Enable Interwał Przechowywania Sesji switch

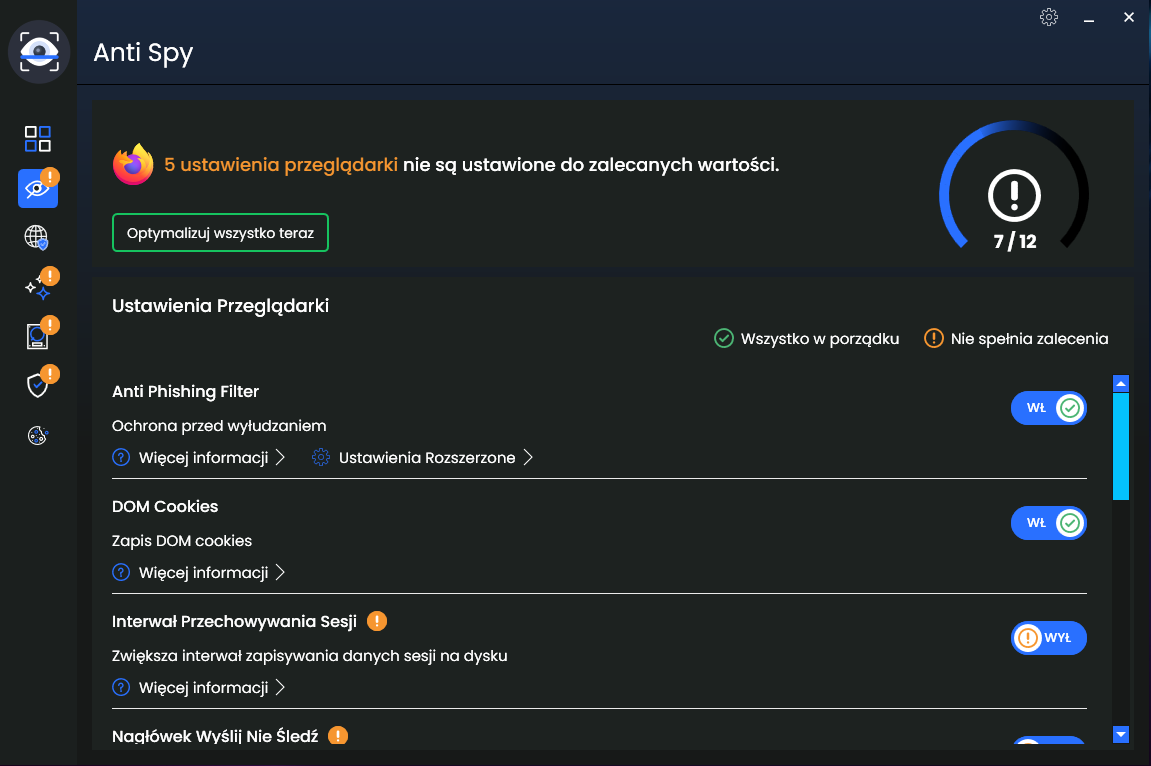[1048, 638]
